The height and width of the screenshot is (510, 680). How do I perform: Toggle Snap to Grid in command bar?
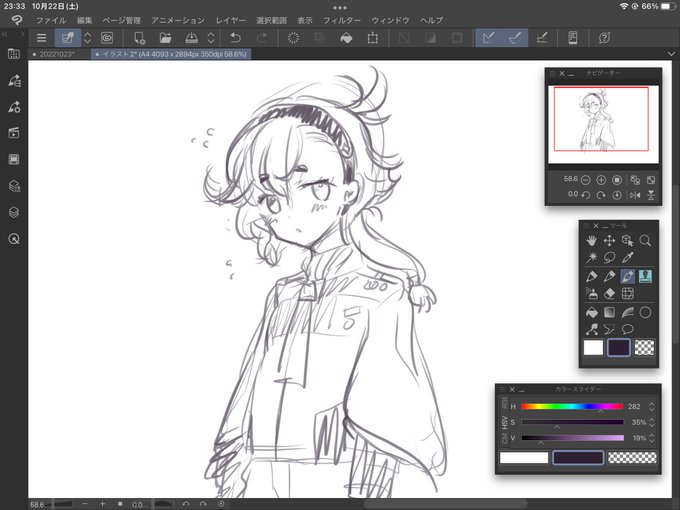tap(542, 38)
